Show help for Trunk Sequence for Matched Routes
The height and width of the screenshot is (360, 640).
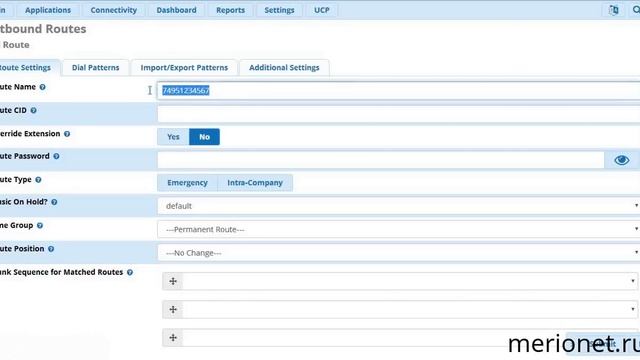click(x=130, y=272)
